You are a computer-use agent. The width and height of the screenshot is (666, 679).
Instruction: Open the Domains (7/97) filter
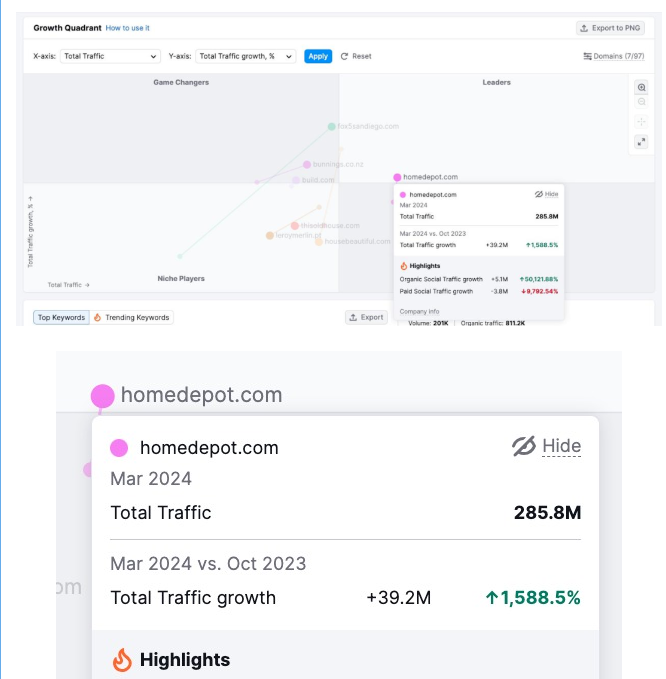(614, 56)
